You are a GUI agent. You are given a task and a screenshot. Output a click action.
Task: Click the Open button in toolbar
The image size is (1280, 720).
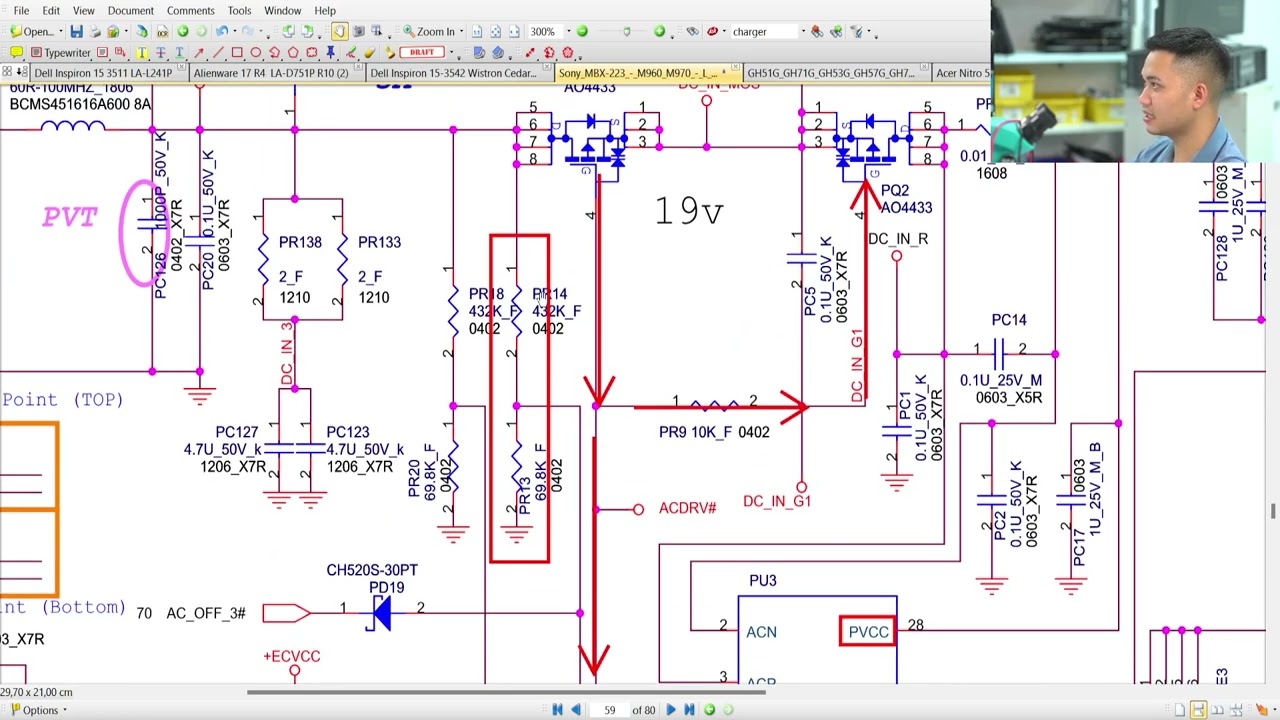32,32
